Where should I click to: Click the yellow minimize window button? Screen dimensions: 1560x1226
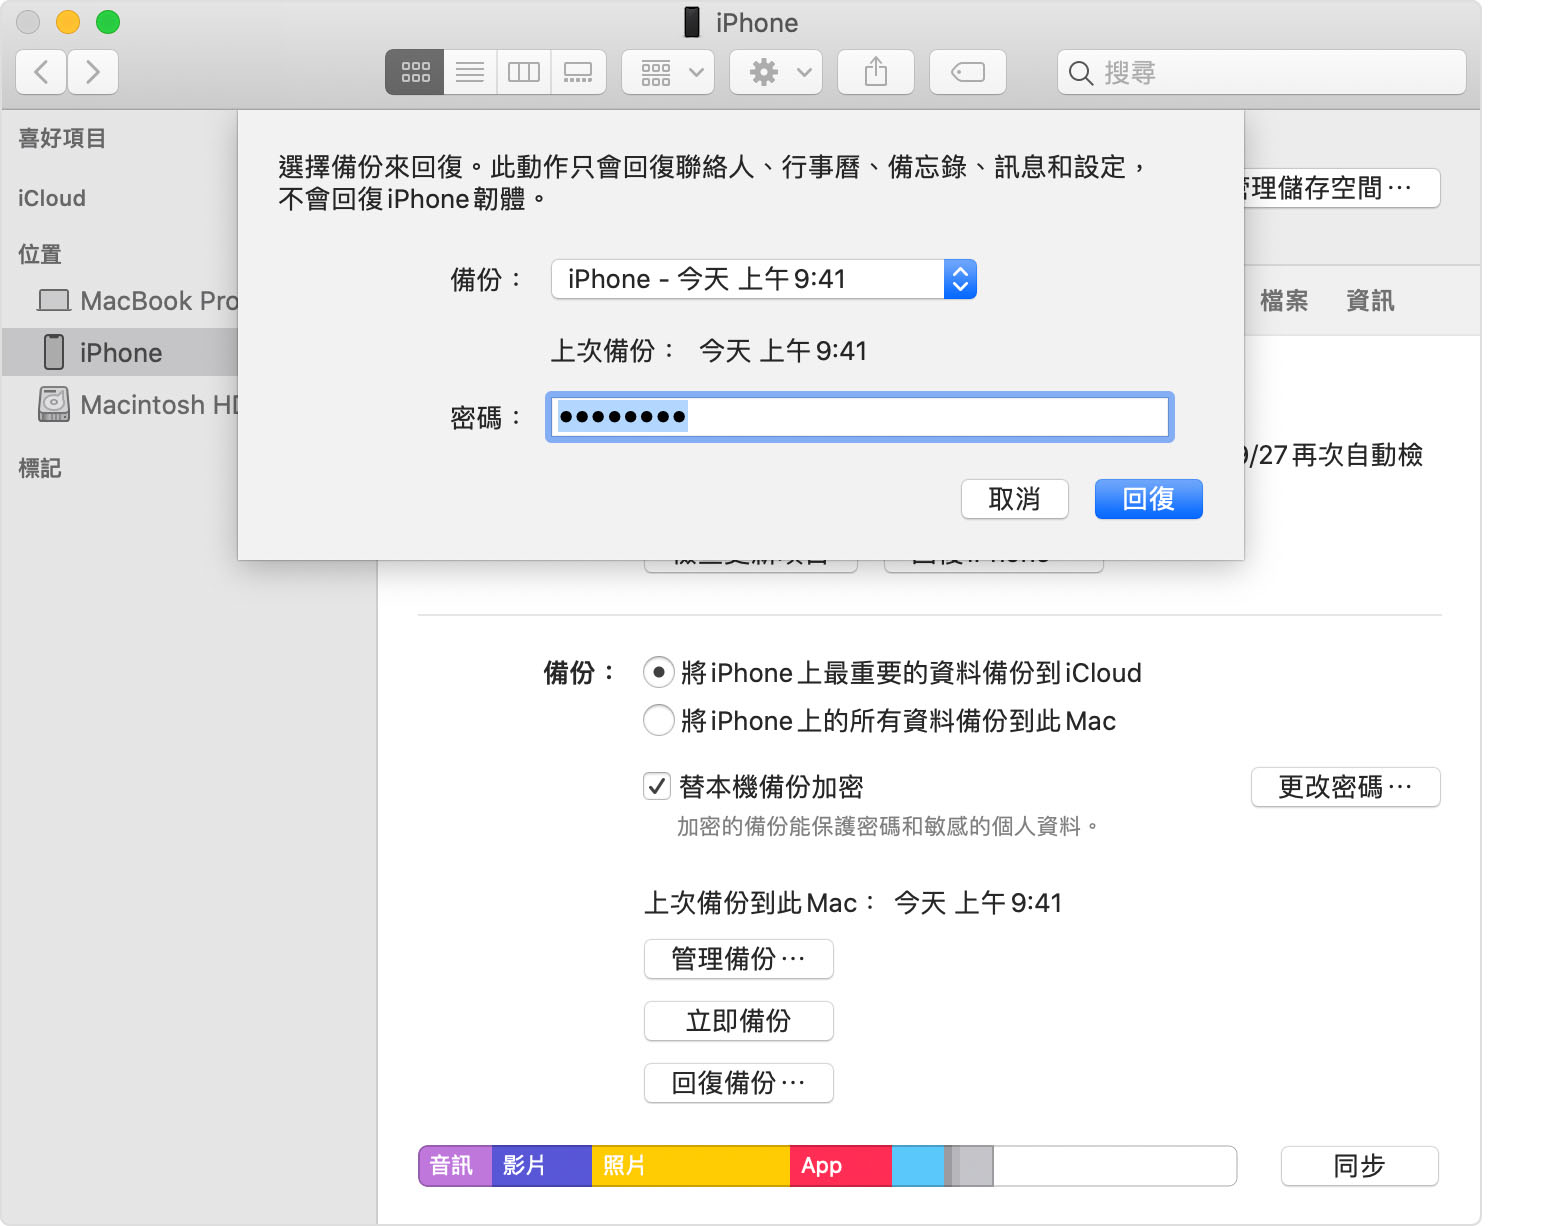click(68, 22)
